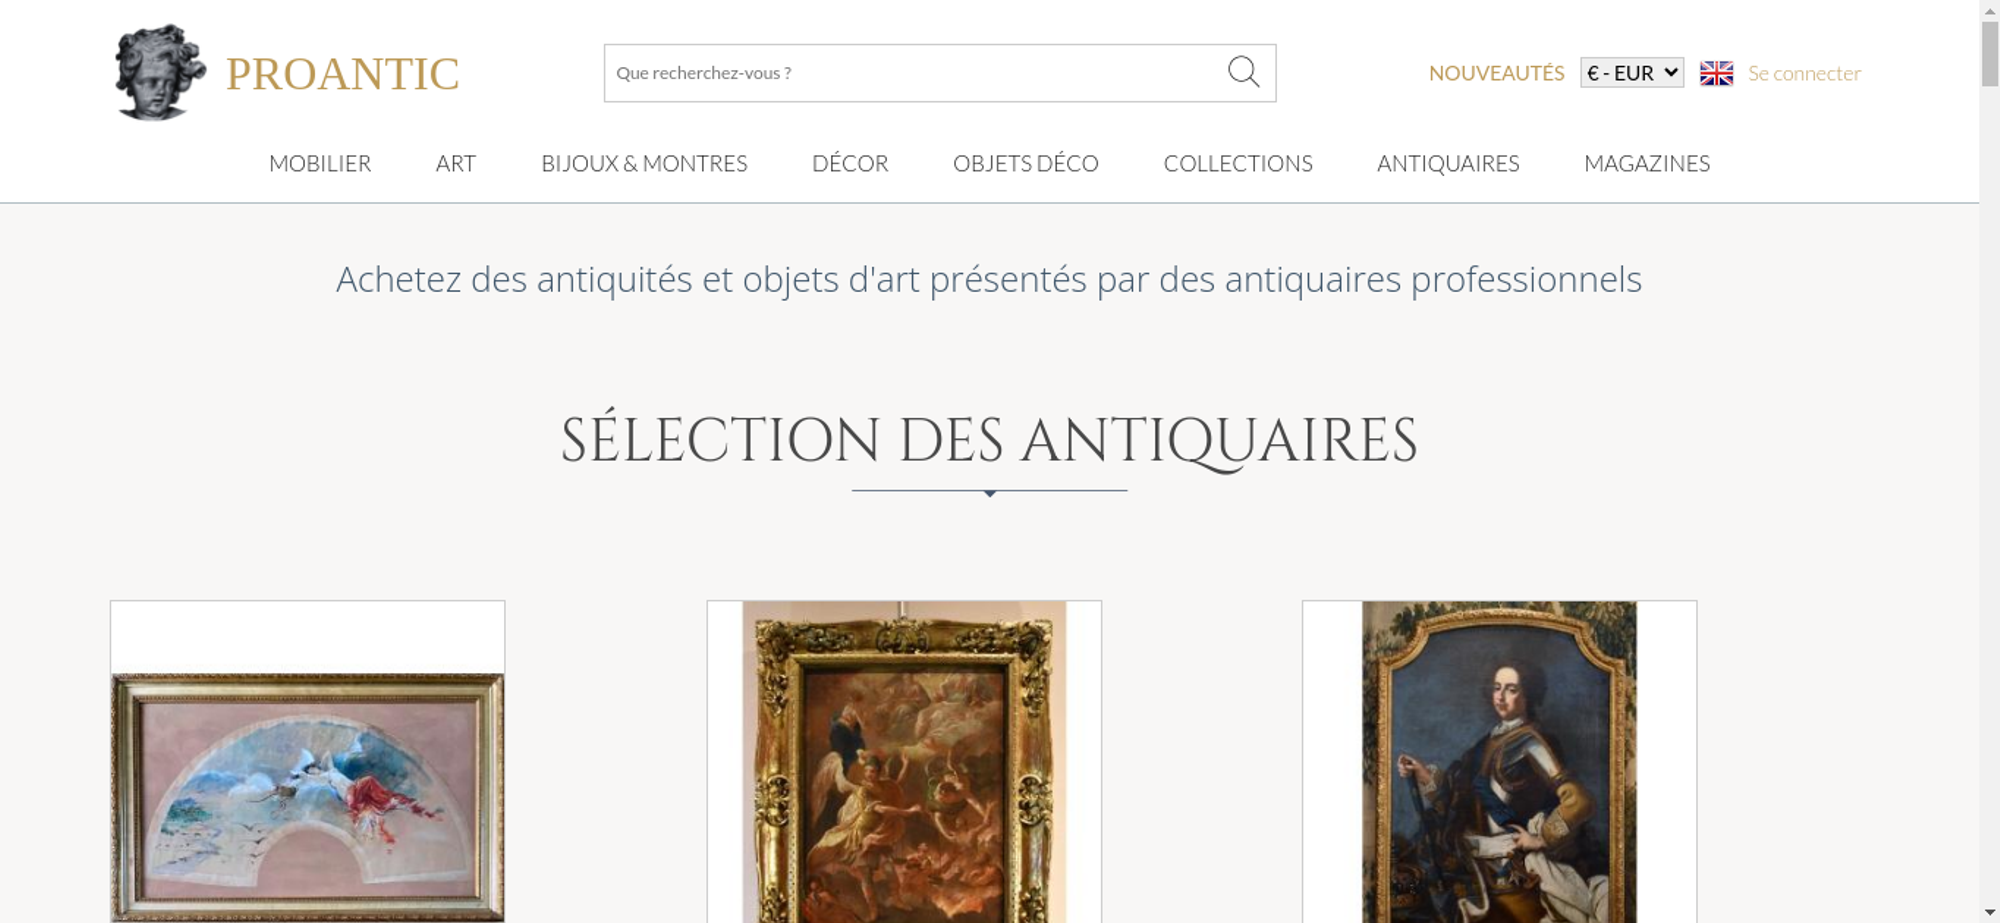Open the EUR currency dropdown
Screen dimensions: 2000x923
[x=1632, y=73]
